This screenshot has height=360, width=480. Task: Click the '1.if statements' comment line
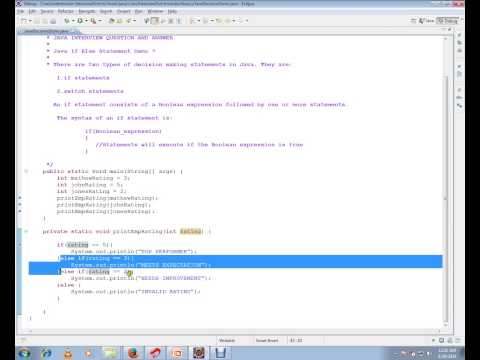83,78
